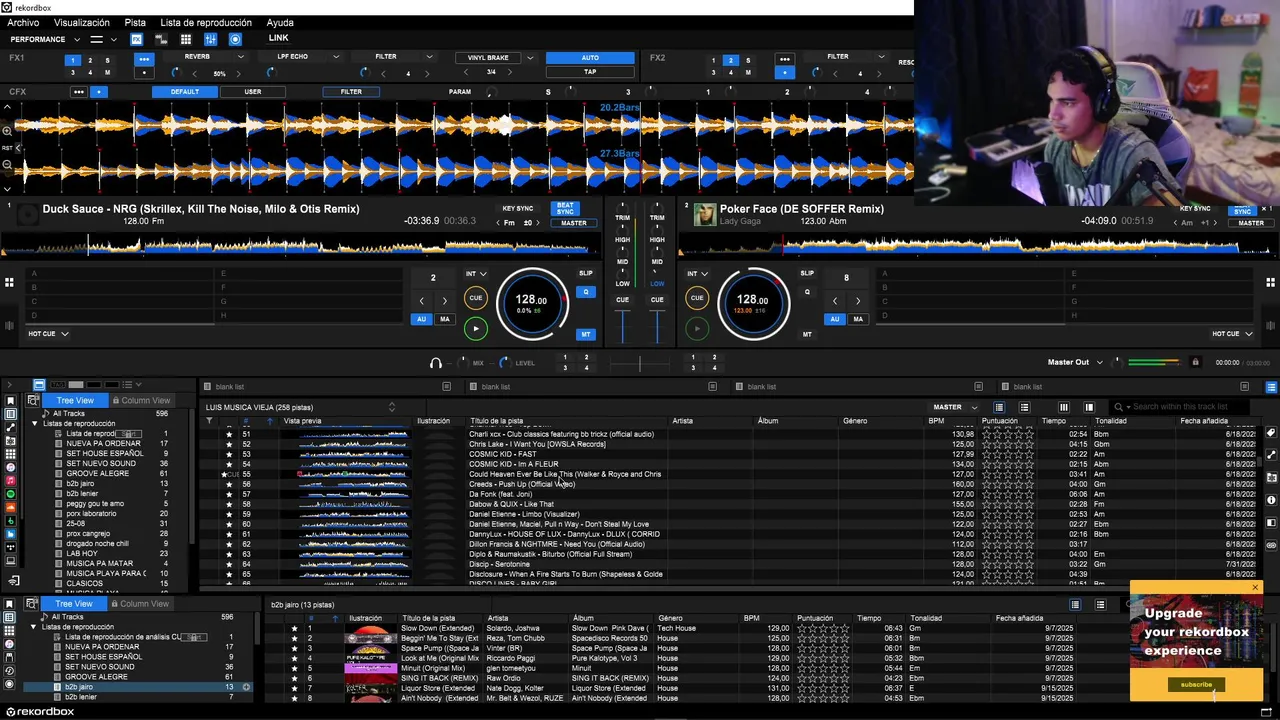The height and width of the screenshot is (720, 1280).
Task: Open the Lista de reproducción menu
Action: tap(206, 22)
